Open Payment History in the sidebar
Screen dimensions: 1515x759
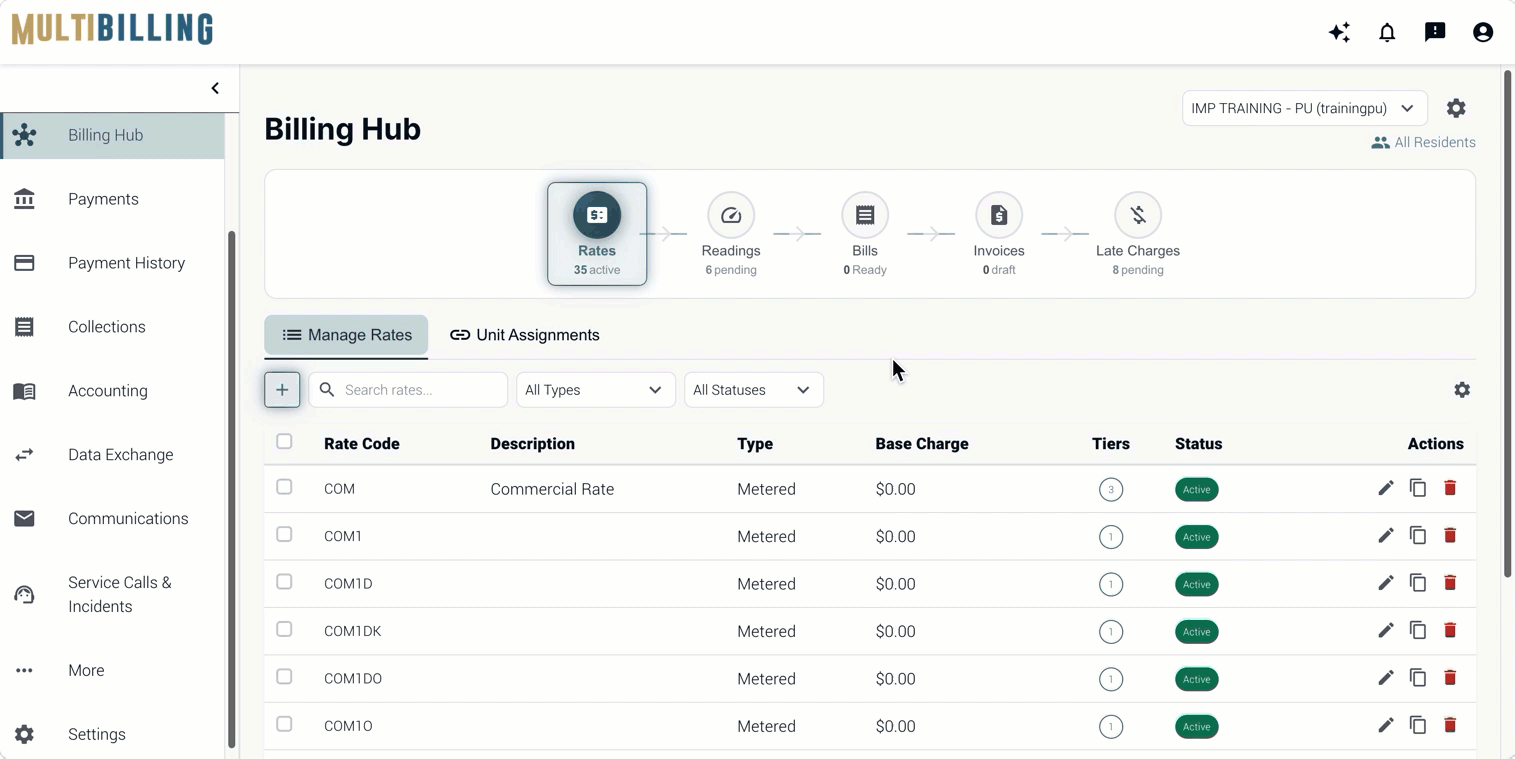pos(113,263)
